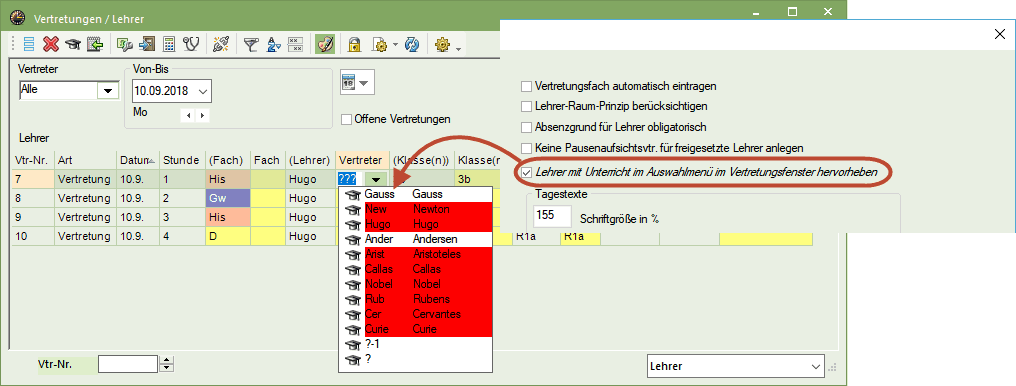Click the funnel filter icon
The image size is (1016, 386).
coord(251,44)
